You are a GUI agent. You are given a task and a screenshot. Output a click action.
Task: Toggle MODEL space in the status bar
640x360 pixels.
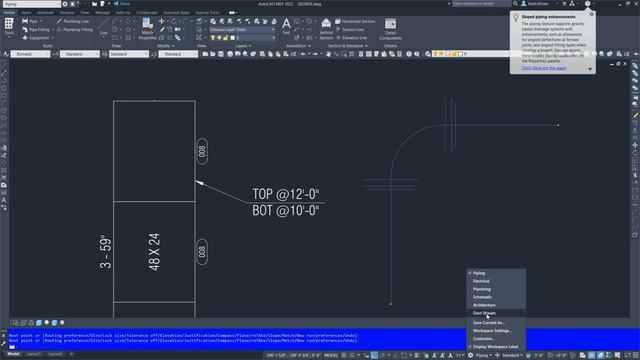pyautogui.click(x=331, y=355)
